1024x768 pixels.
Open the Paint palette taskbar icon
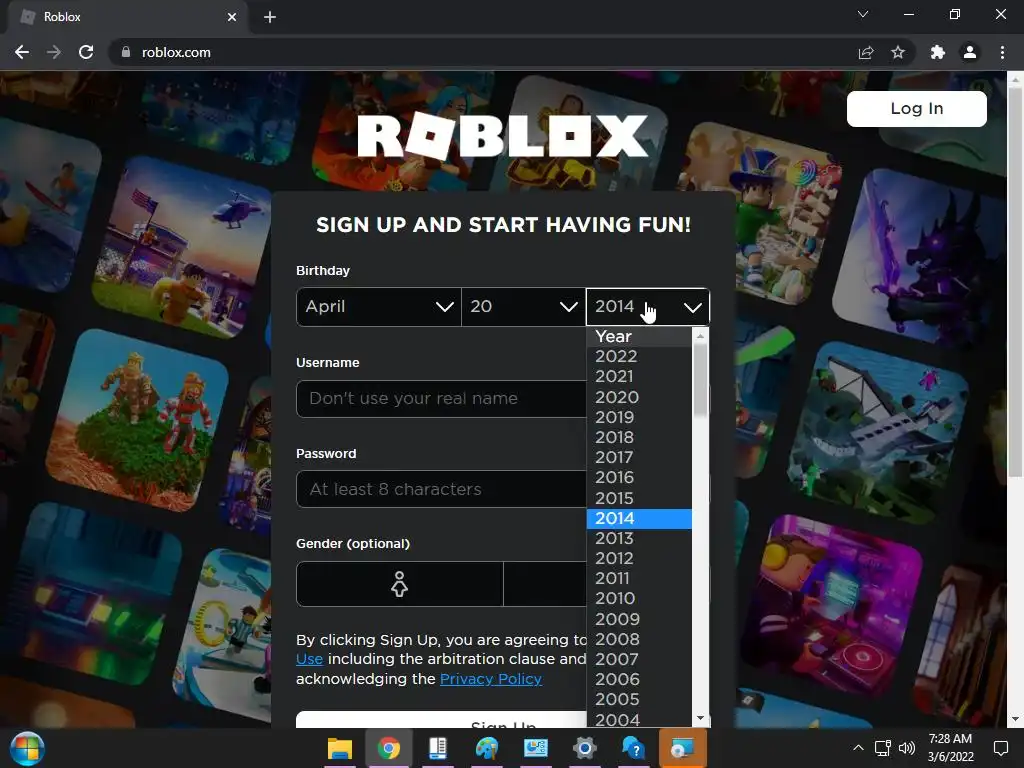487,748
